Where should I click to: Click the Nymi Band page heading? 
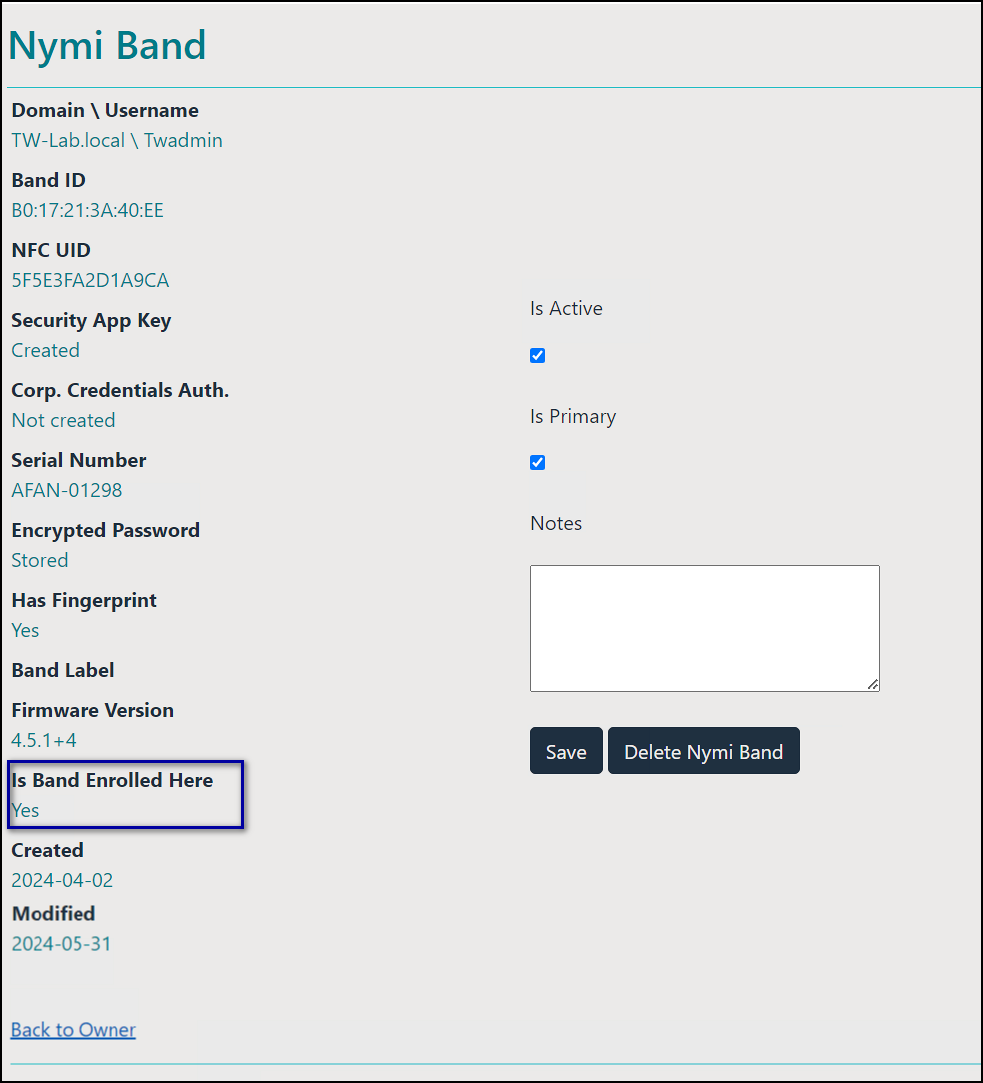tap(107, 46)
